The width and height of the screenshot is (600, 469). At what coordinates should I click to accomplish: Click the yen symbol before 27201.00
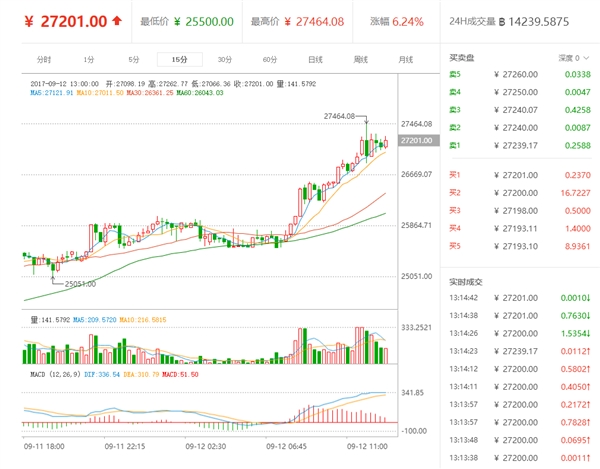point(29,21)
